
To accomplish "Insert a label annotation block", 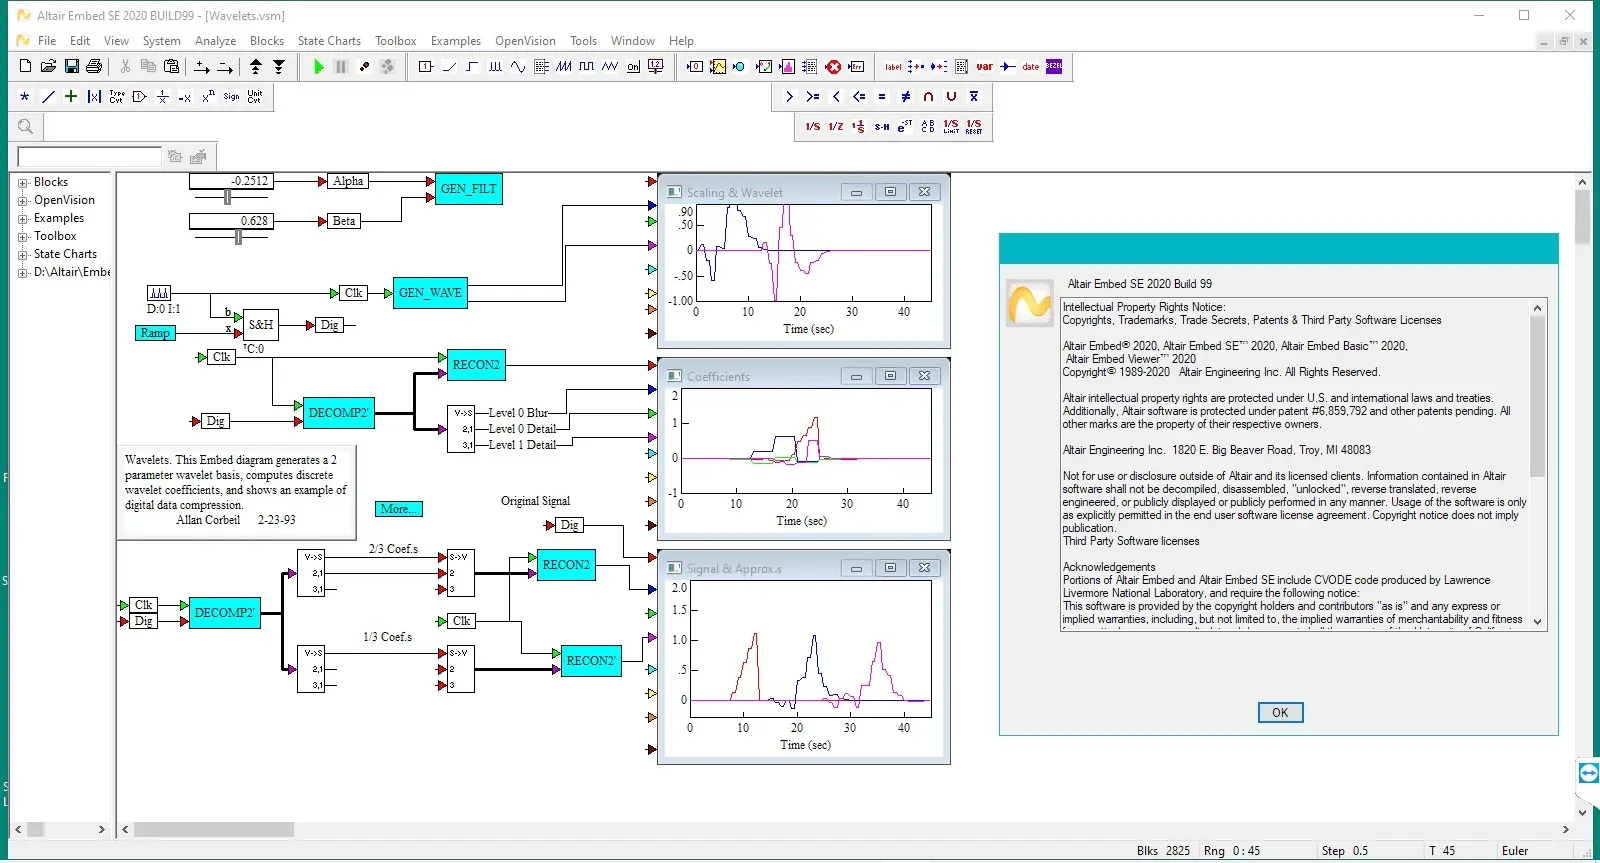I will (893, 67).
